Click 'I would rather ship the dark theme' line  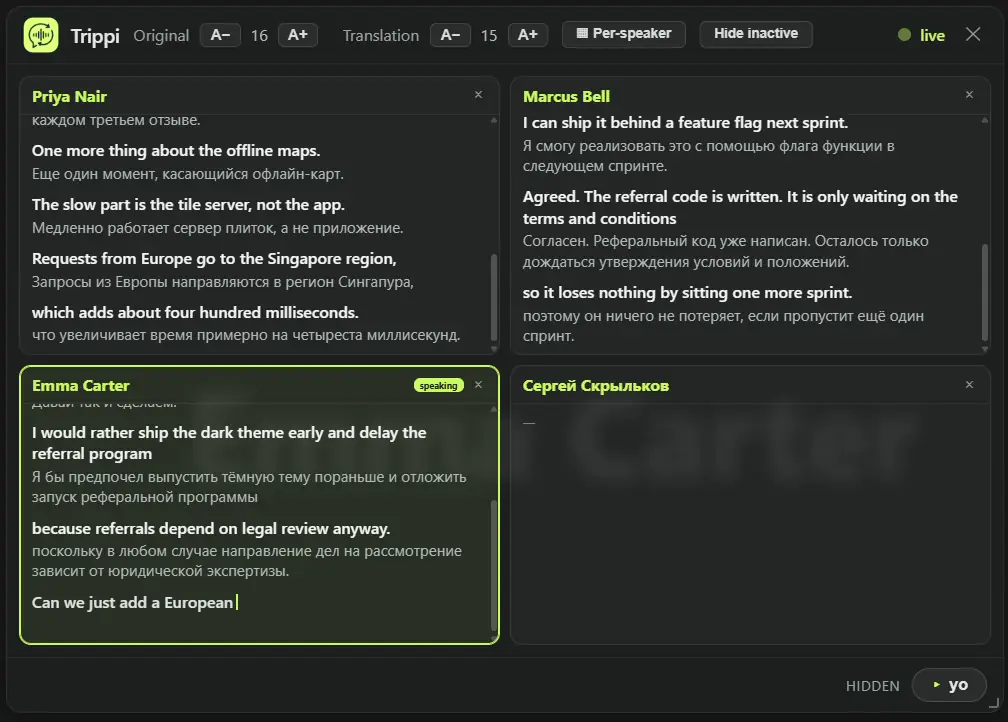coord(230,443)
